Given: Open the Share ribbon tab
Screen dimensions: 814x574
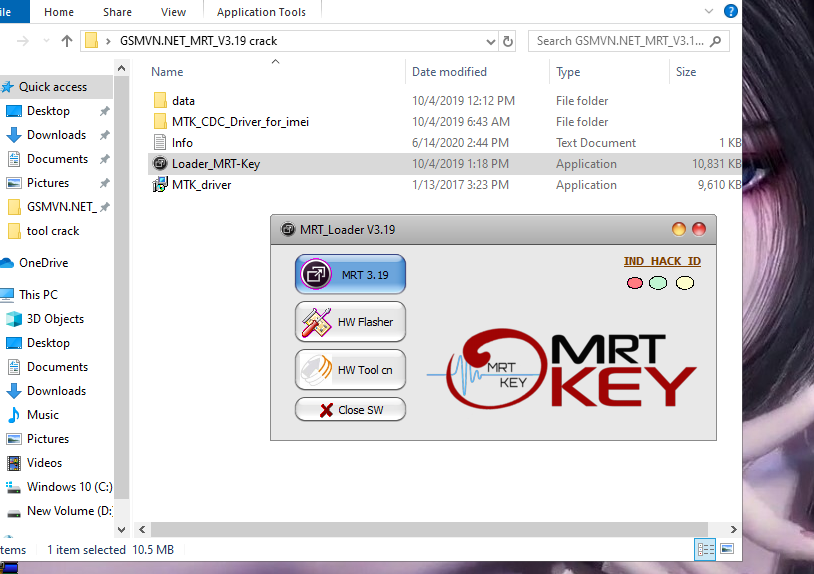Looking at the screenshot, I should [117, 12].
